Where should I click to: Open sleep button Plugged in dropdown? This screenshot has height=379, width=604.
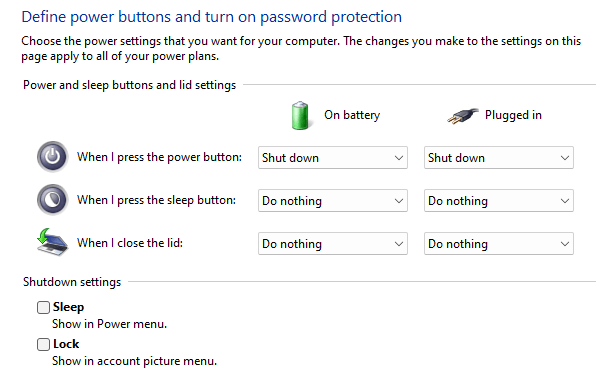tap(499, 200)
